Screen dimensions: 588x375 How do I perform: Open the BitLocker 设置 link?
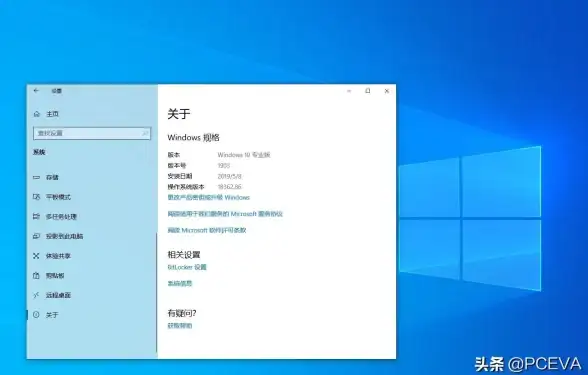(x=187, y=267)
